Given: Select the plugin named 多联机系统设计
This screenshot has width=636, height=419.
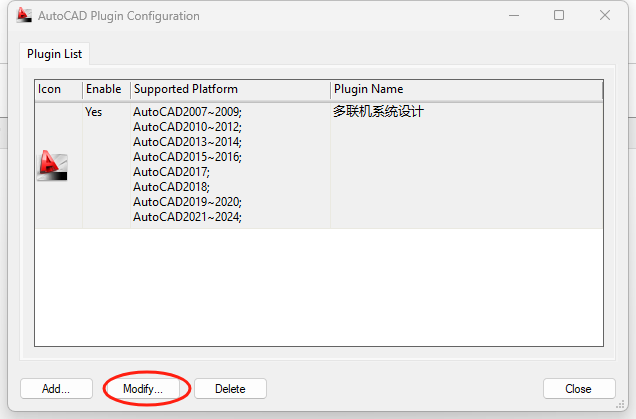Looking at the screenshot, I should 378,113.
